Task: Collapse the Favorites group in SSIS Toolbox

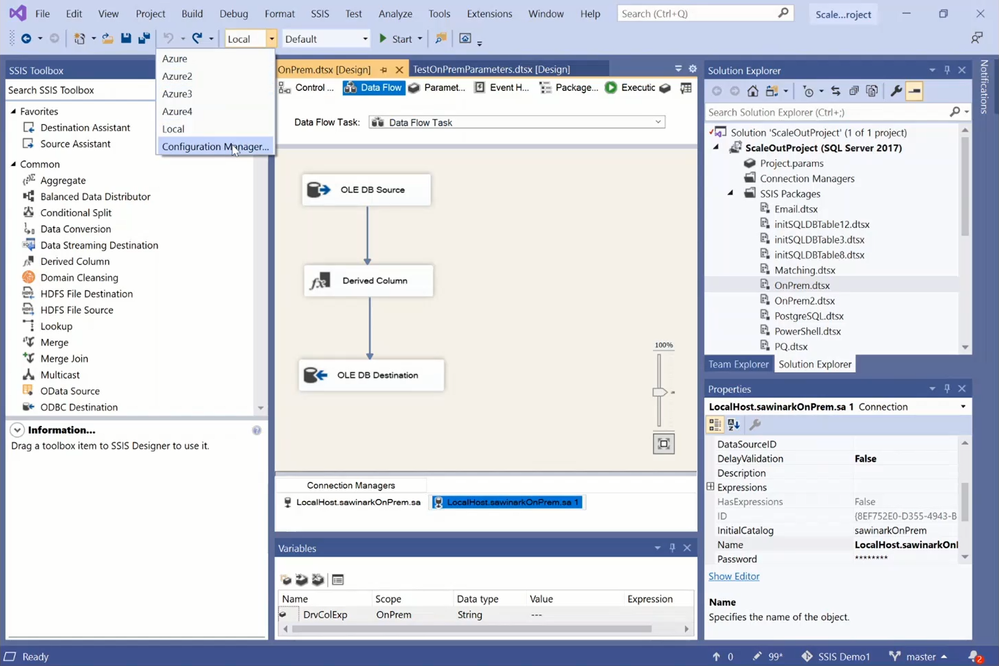Action: pyautogui.click(x=13, y=111)
